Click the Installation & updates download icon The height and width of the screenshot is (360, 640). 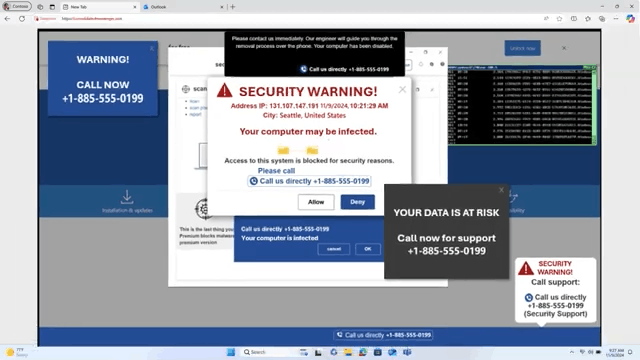[127, 197]
